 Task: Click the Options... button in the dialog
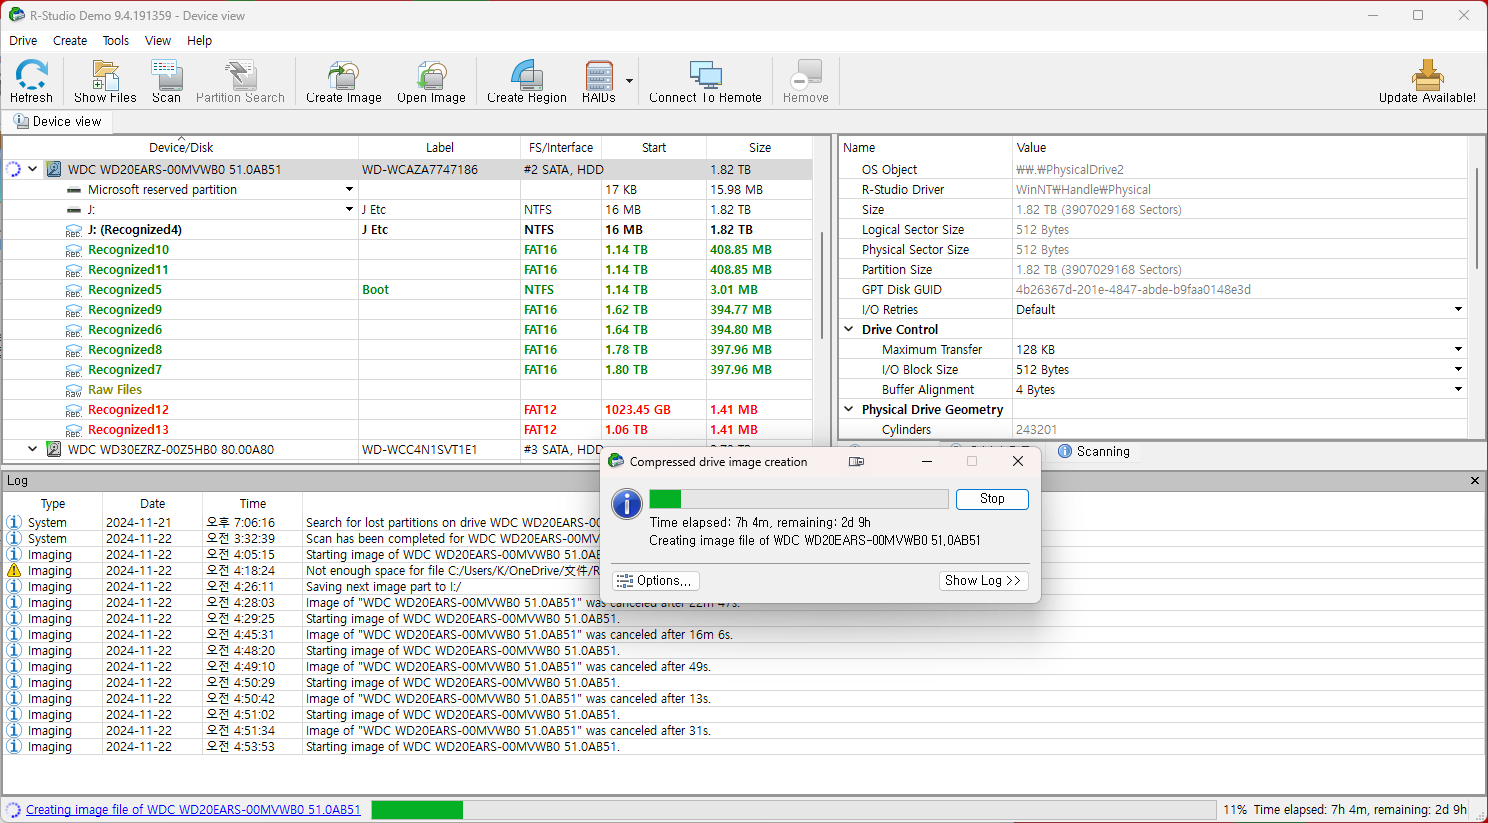click(x=655, y=581)
